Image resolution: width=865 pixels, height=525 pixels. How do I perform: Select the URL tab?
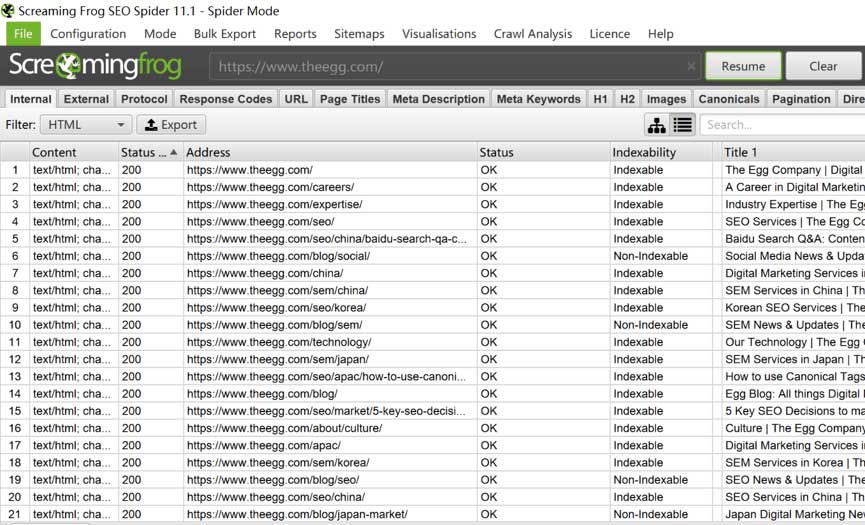[x=296, y=99]
